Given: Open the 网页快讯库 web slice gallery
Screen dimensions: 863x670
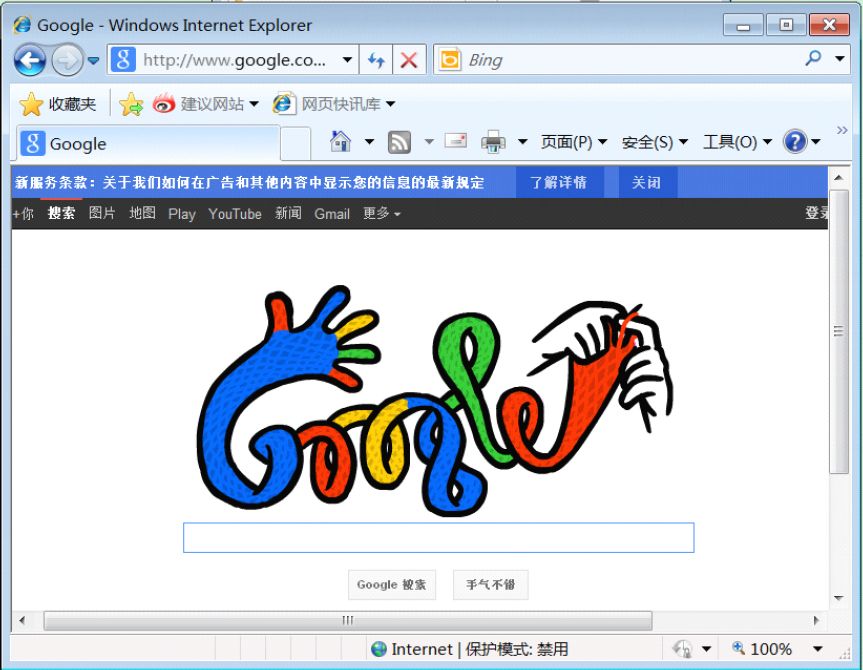Looking at the screenshot, I should pos(334,104).
